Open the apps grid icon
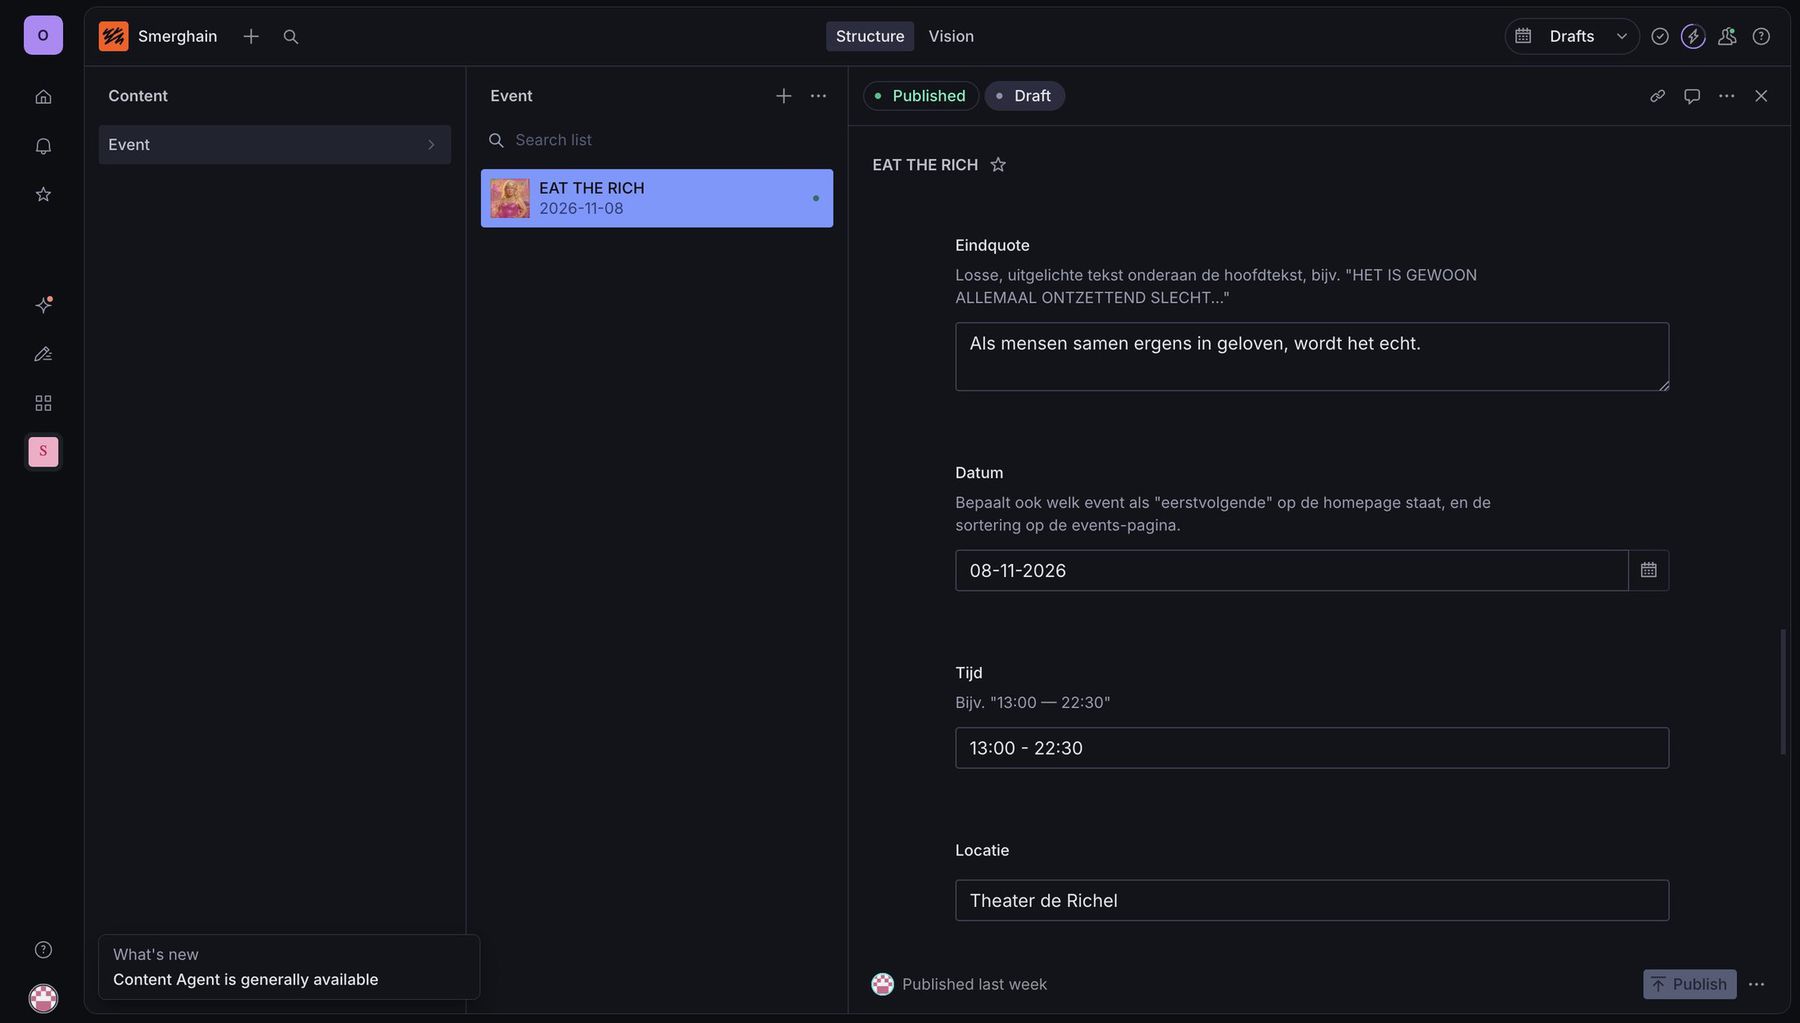The image size is (1800, 1023). (43, 403)
